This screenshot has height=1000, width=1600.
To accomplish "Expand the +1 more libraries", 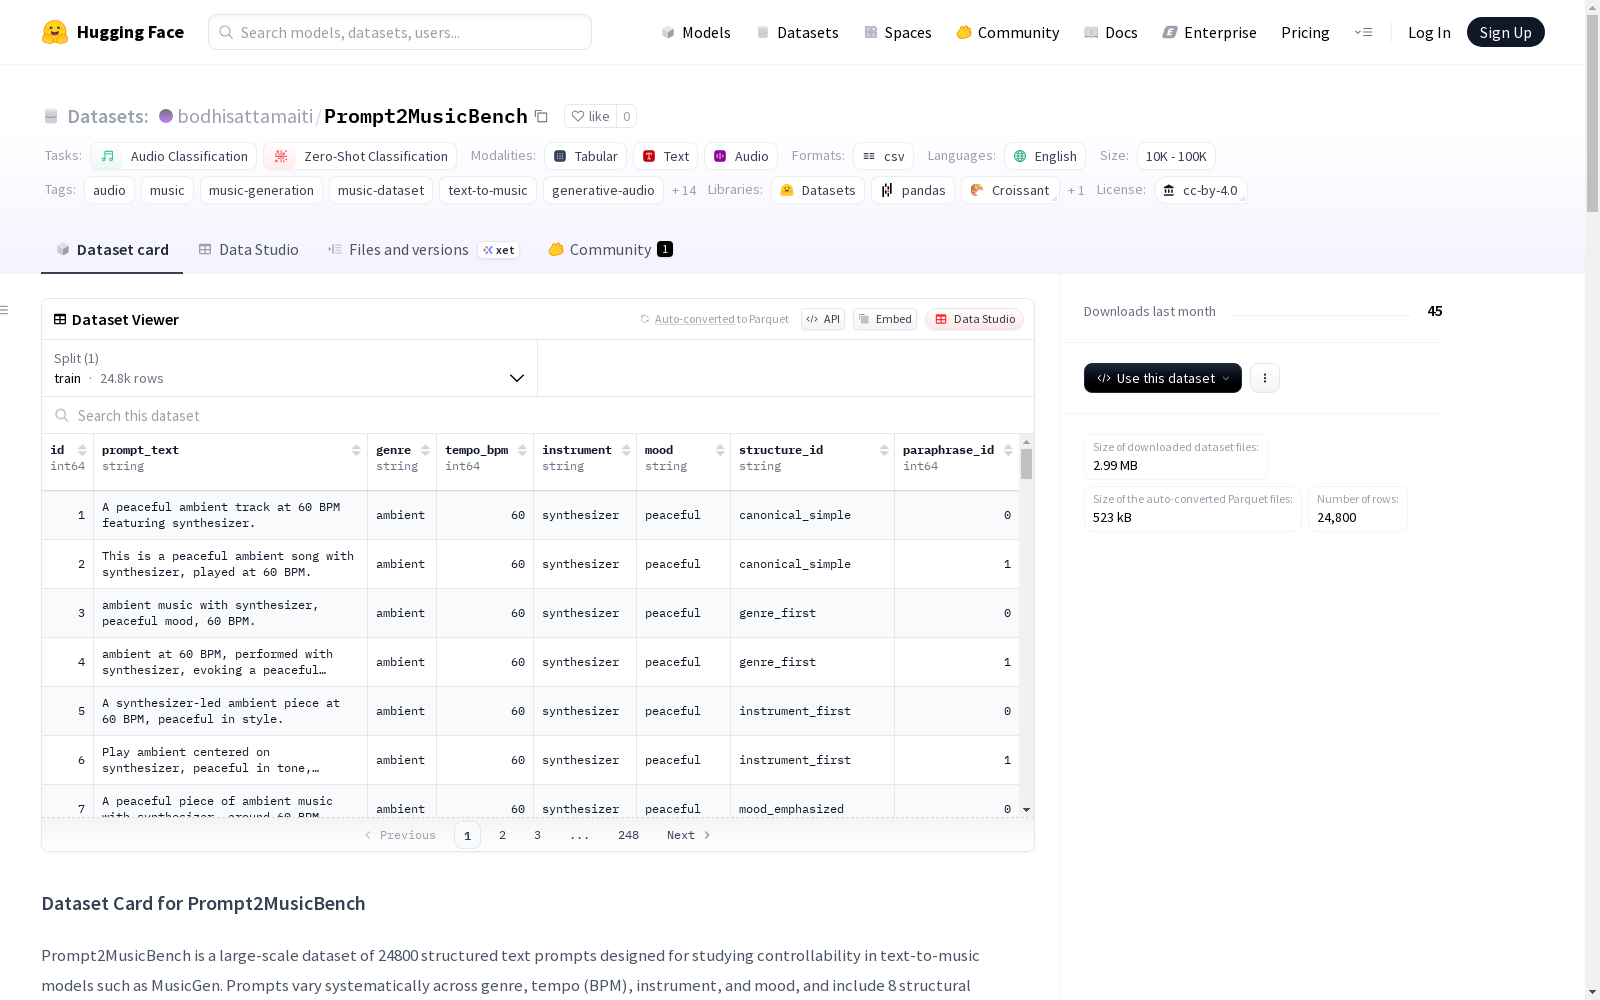I will coord(1076,190).
